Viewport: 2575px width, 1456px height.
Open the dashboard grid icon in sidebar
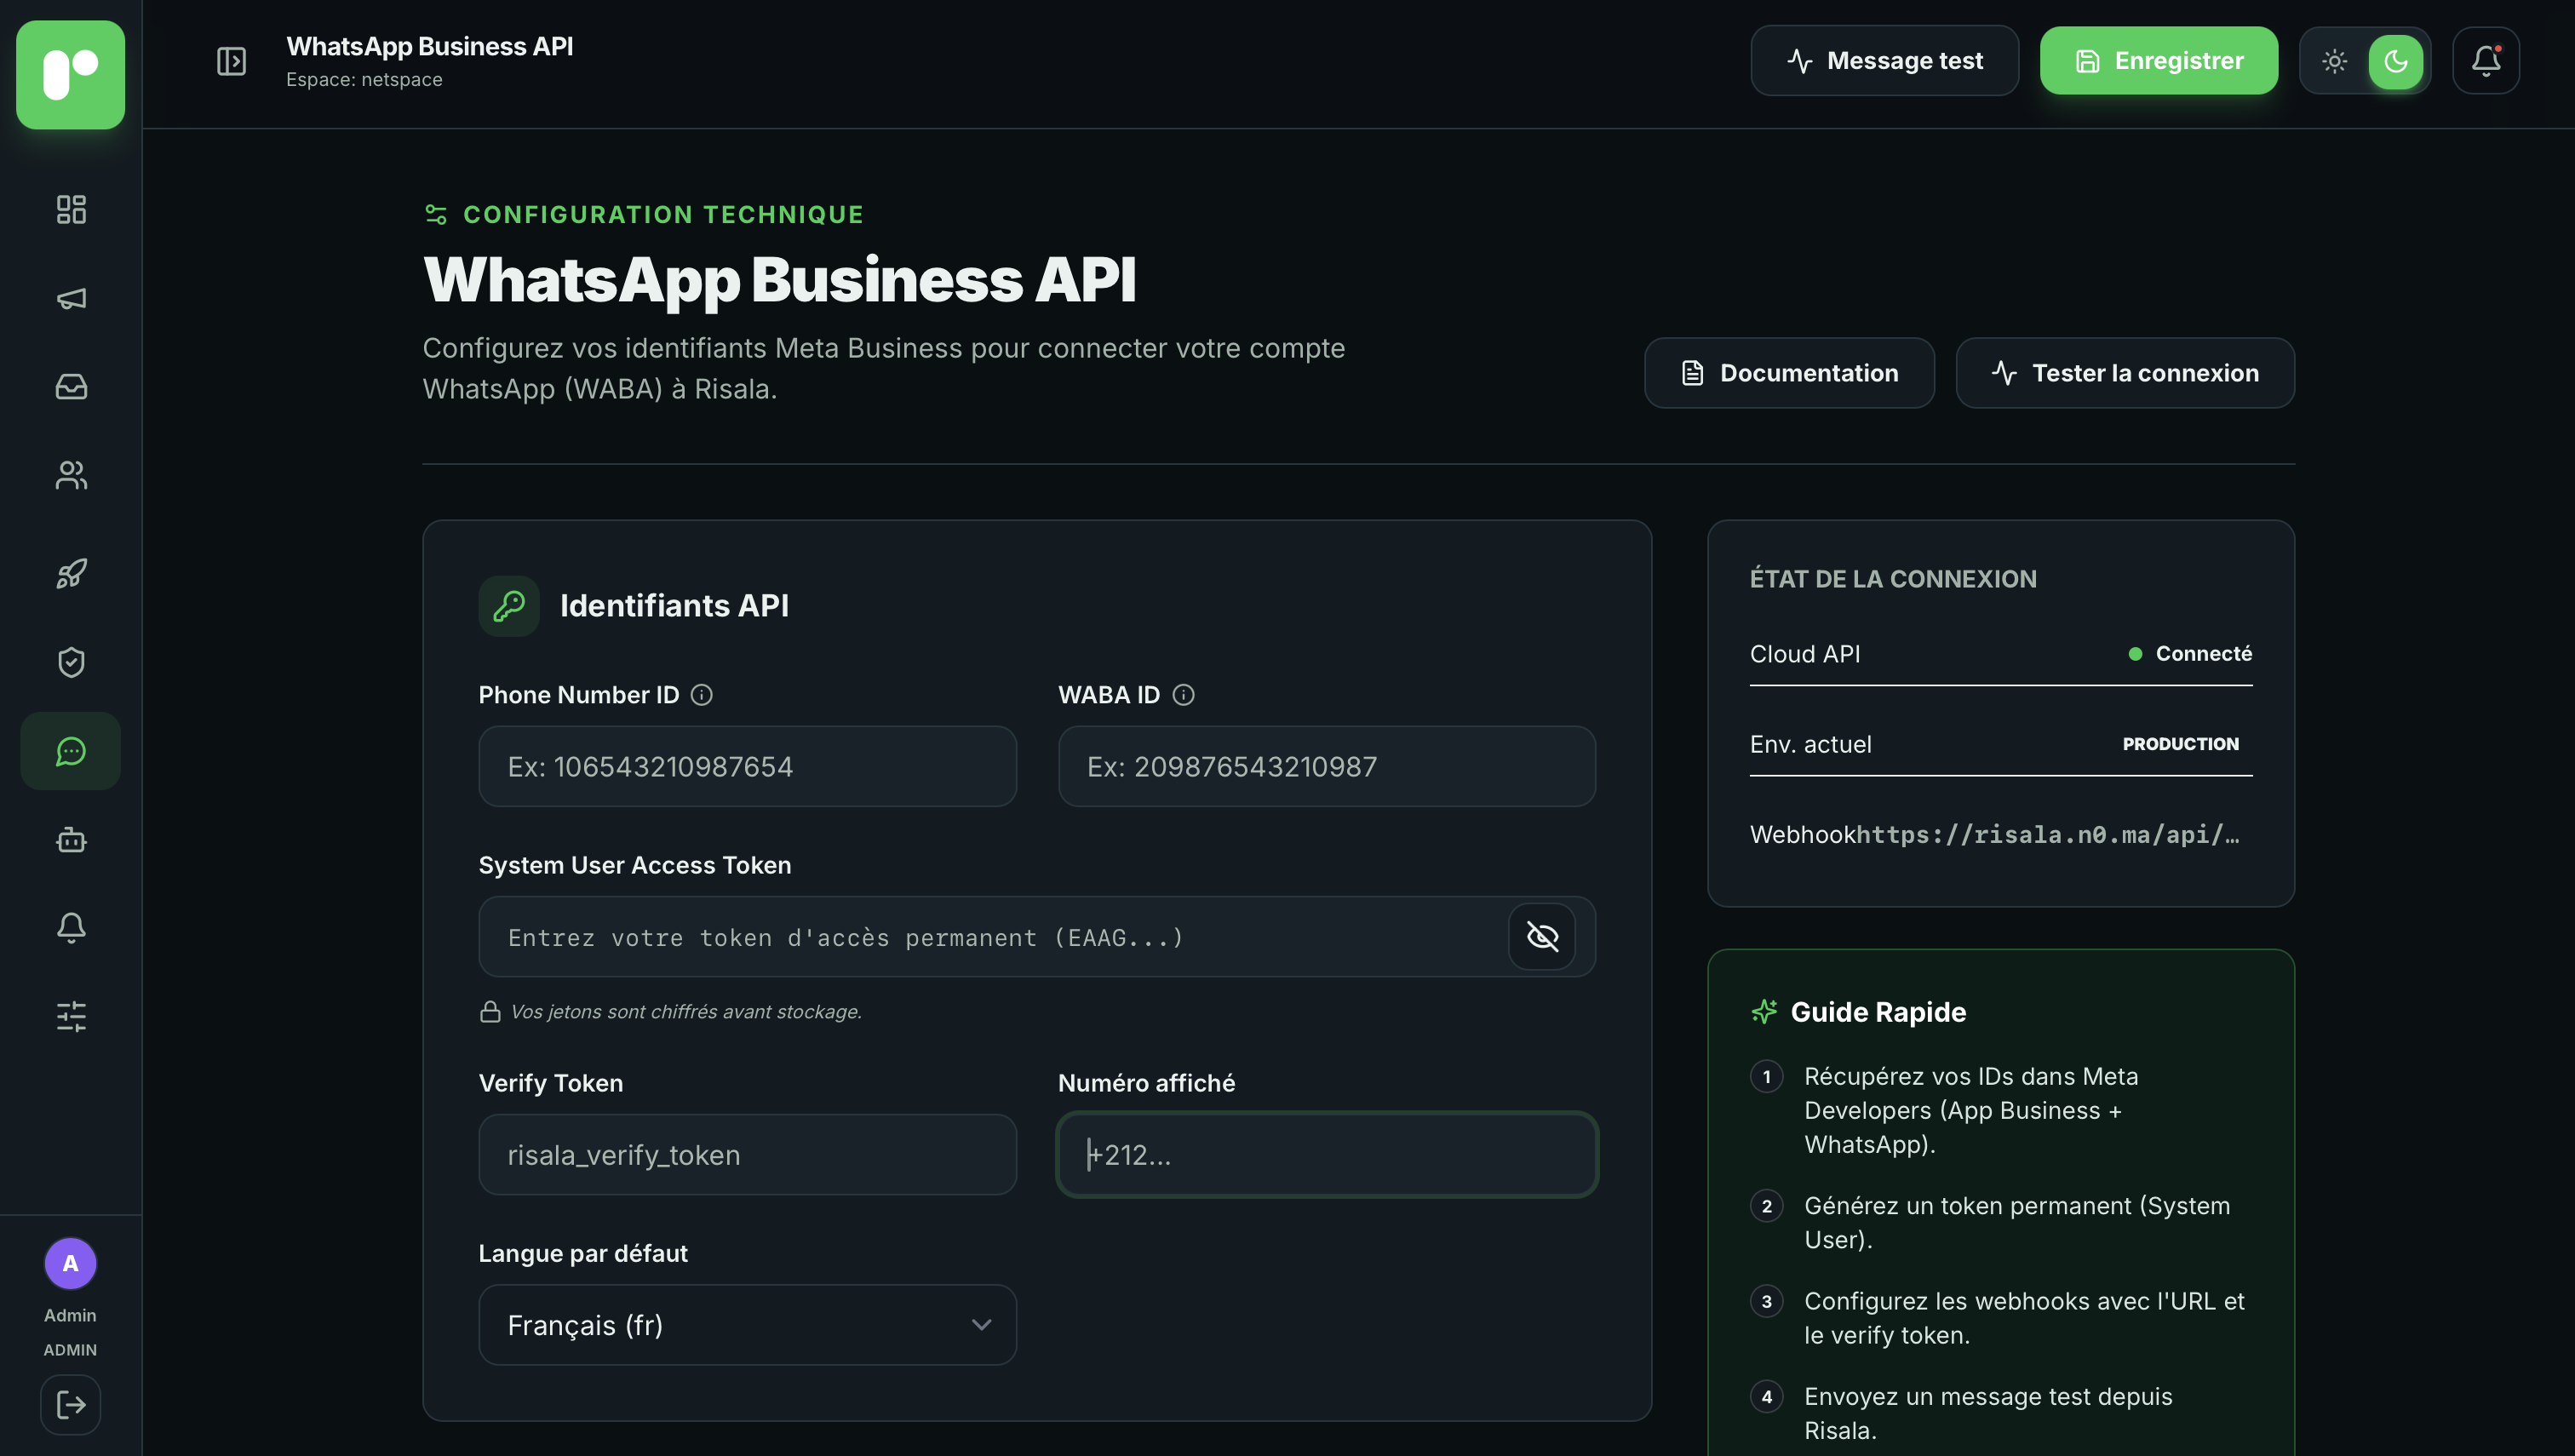coord(71,209)
